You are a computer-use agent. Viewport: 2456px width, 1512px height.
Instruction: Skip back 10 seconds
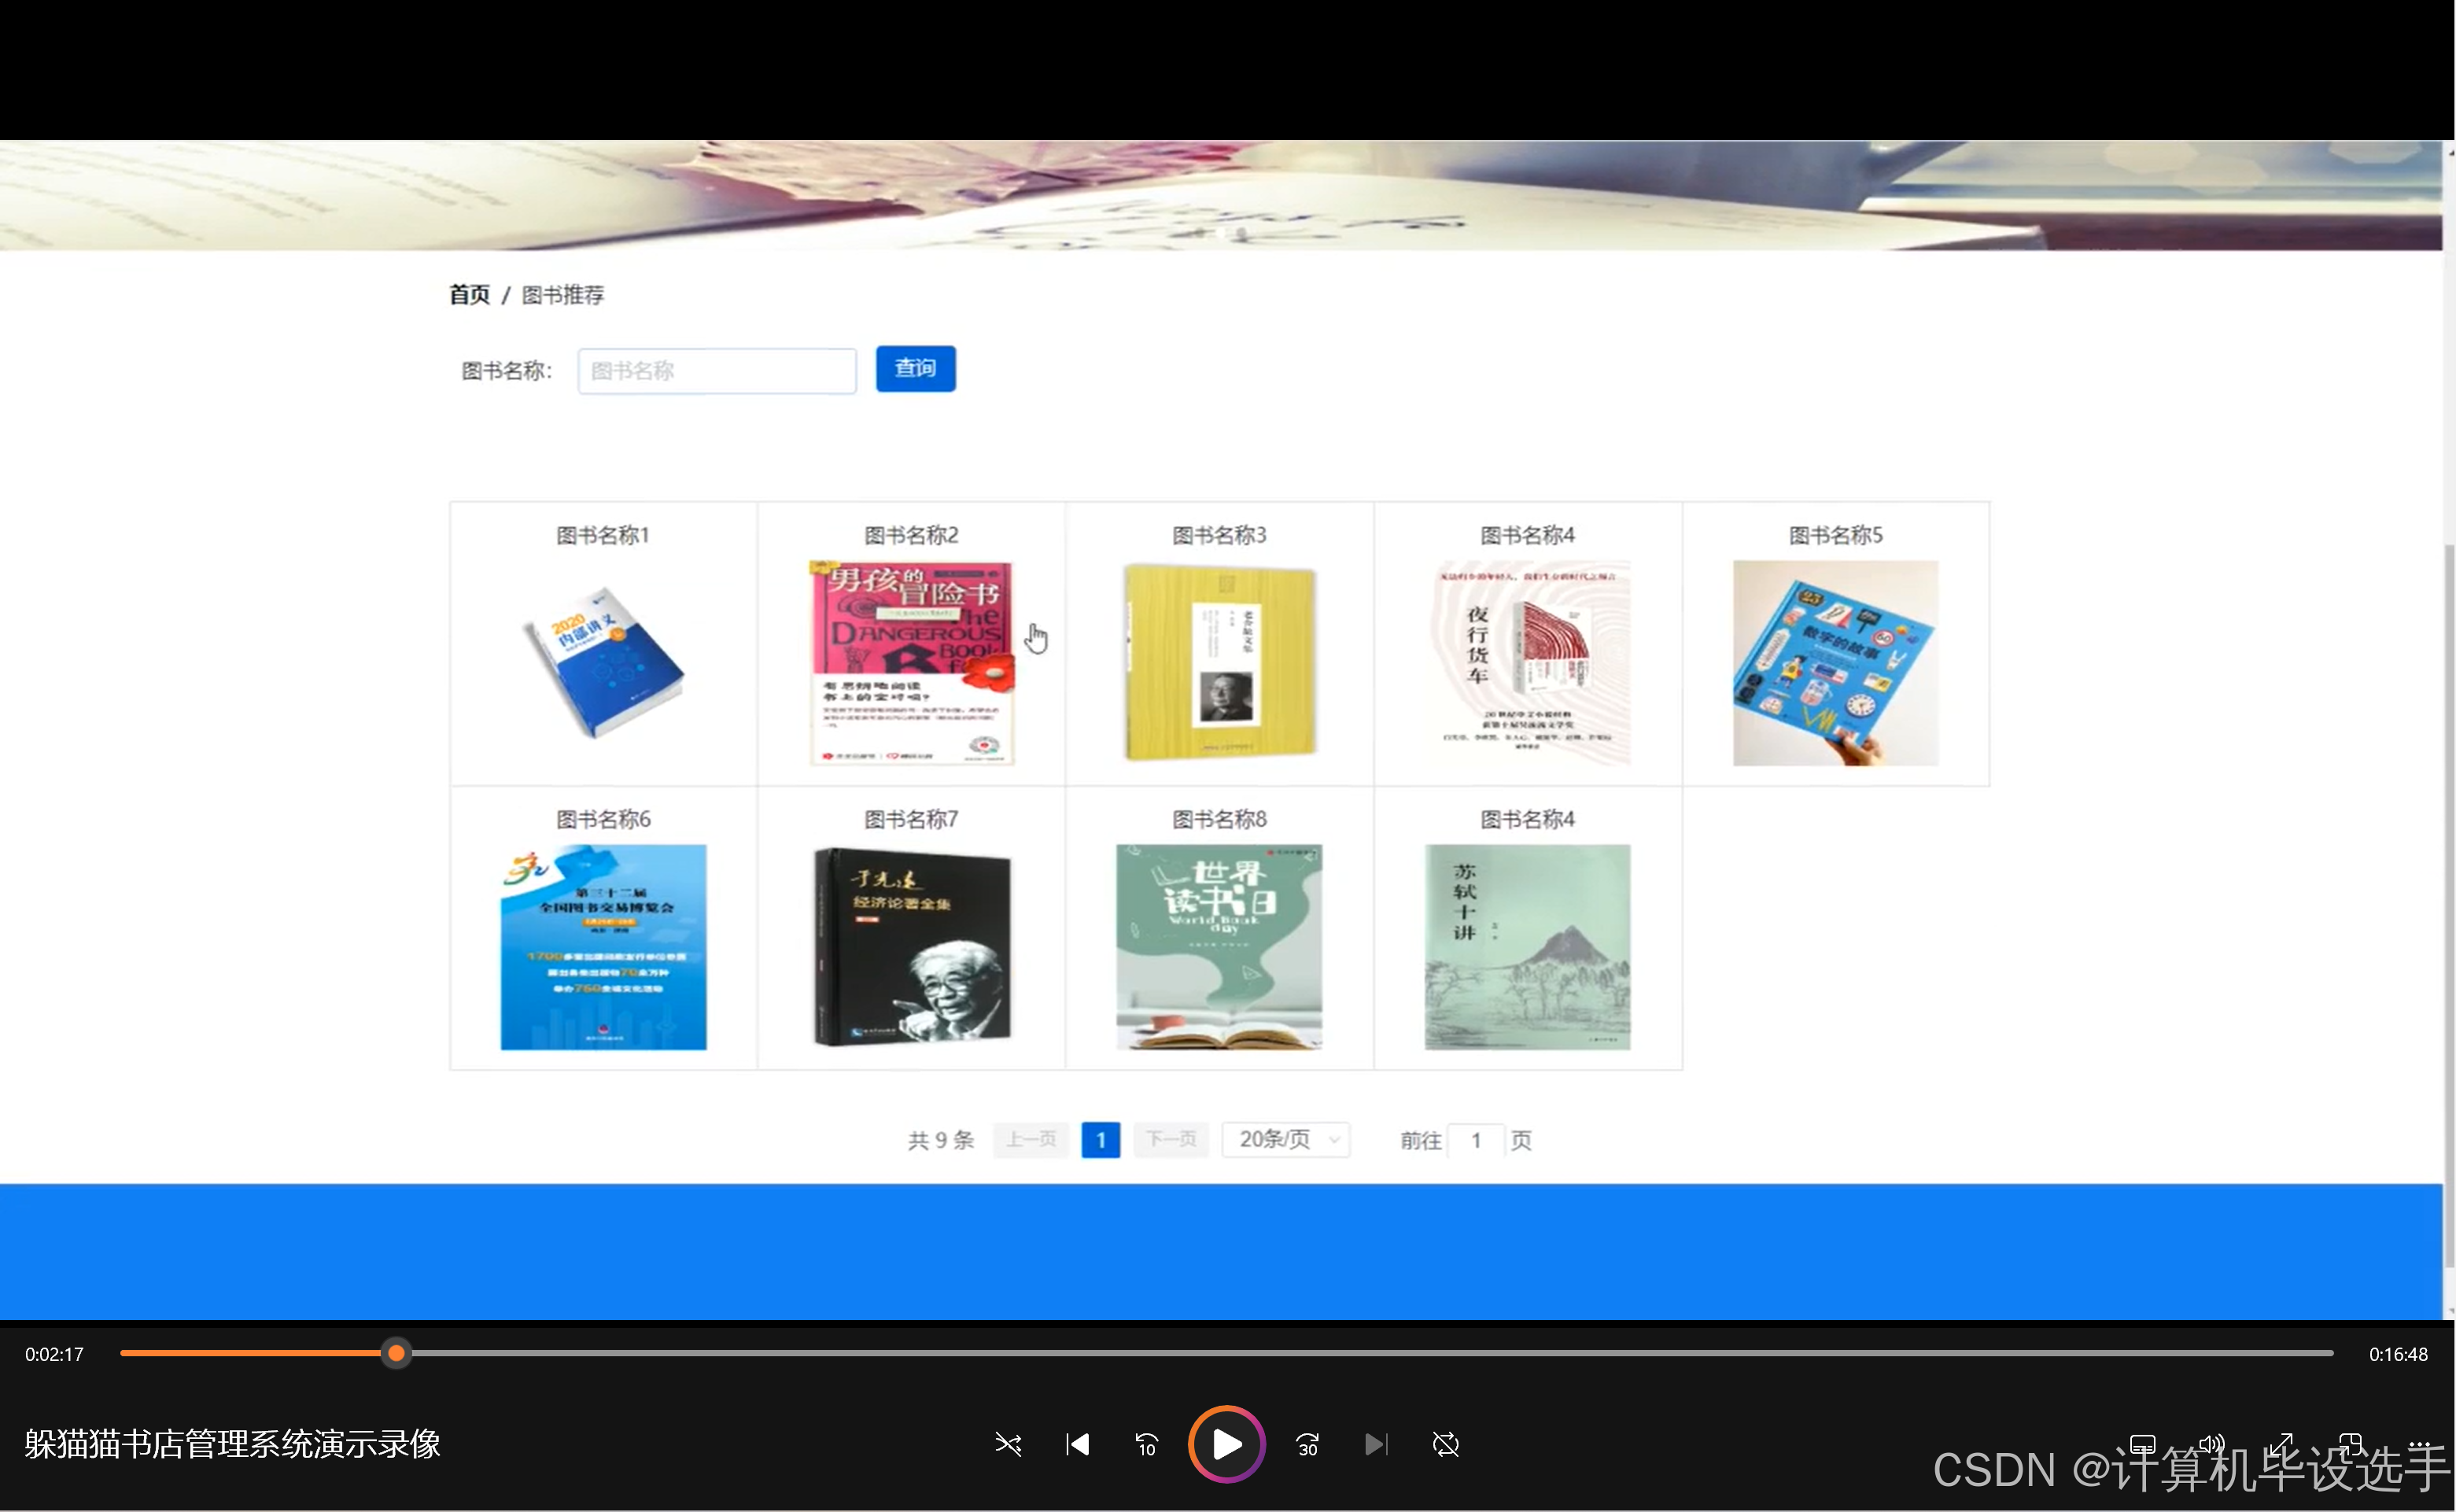pos(1146,1444)
